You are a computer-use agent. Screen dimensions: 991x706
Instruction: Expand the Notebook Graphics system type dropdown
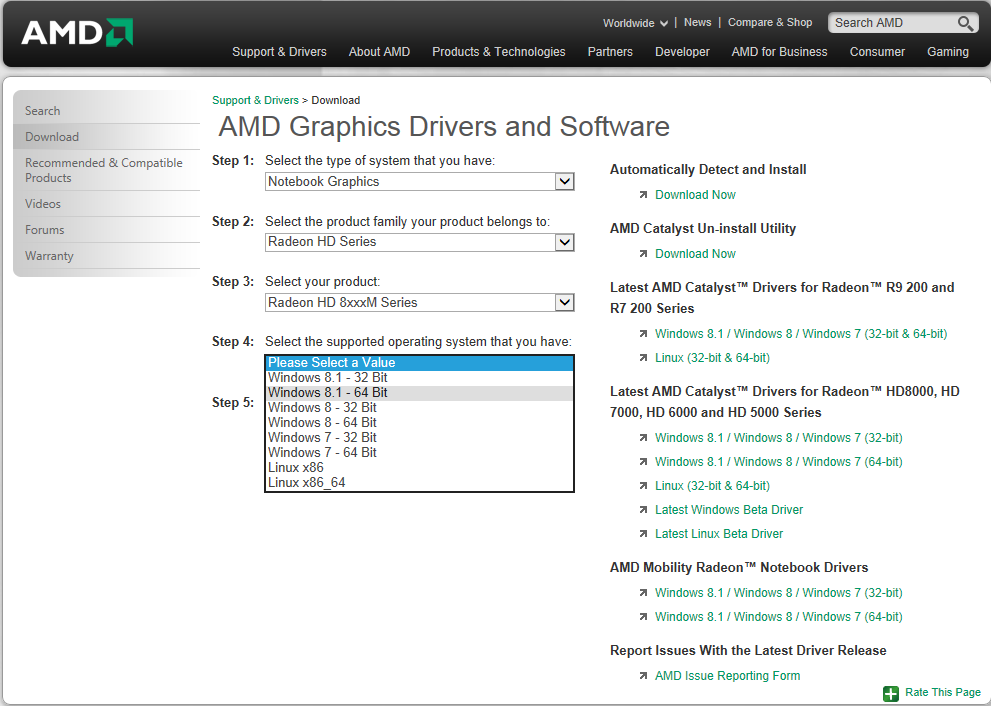(564, 182)
